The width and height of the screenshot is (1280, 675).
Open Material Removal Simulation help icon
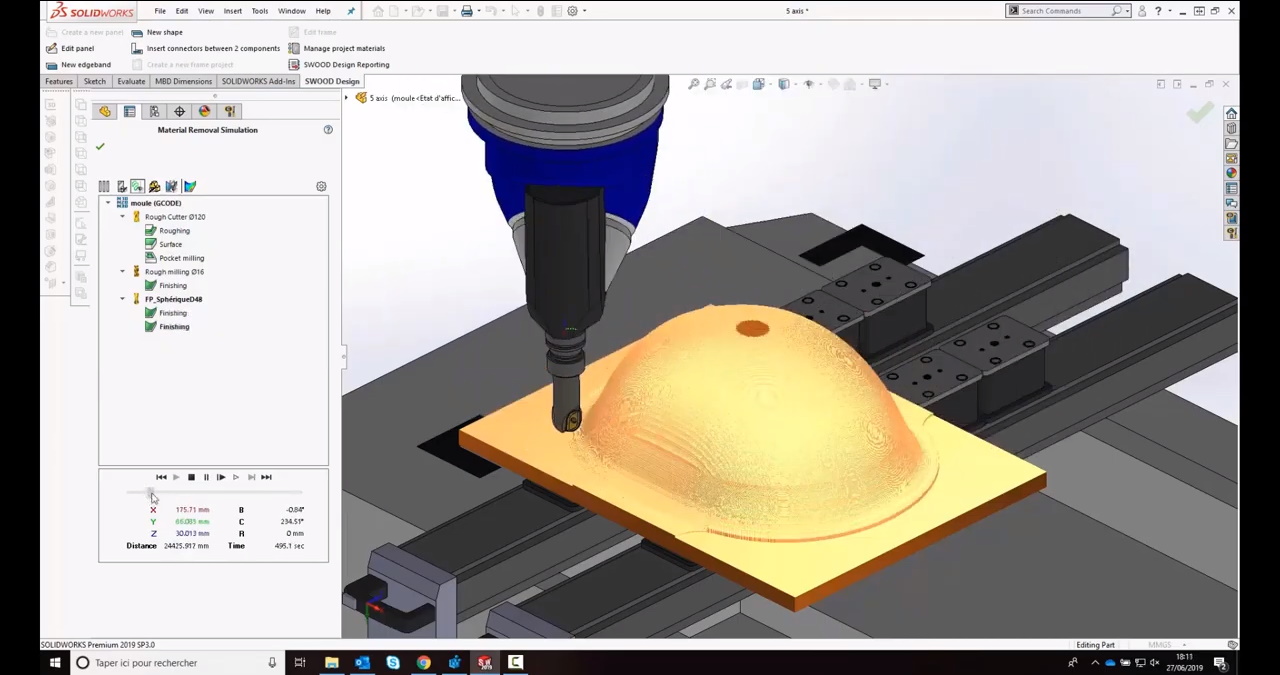(x=328, y=130)
